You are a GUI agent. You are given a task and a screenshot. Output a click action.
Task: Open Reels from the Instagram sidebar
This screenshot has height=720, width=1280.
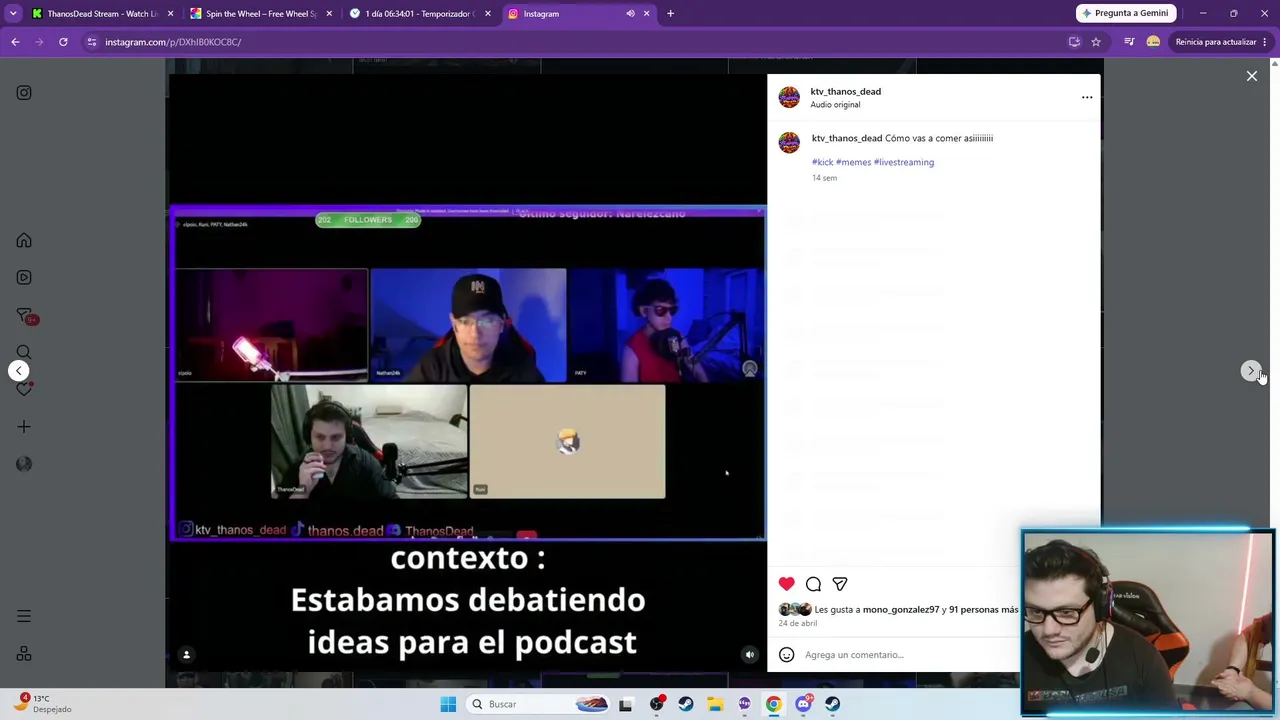[24, 278]
